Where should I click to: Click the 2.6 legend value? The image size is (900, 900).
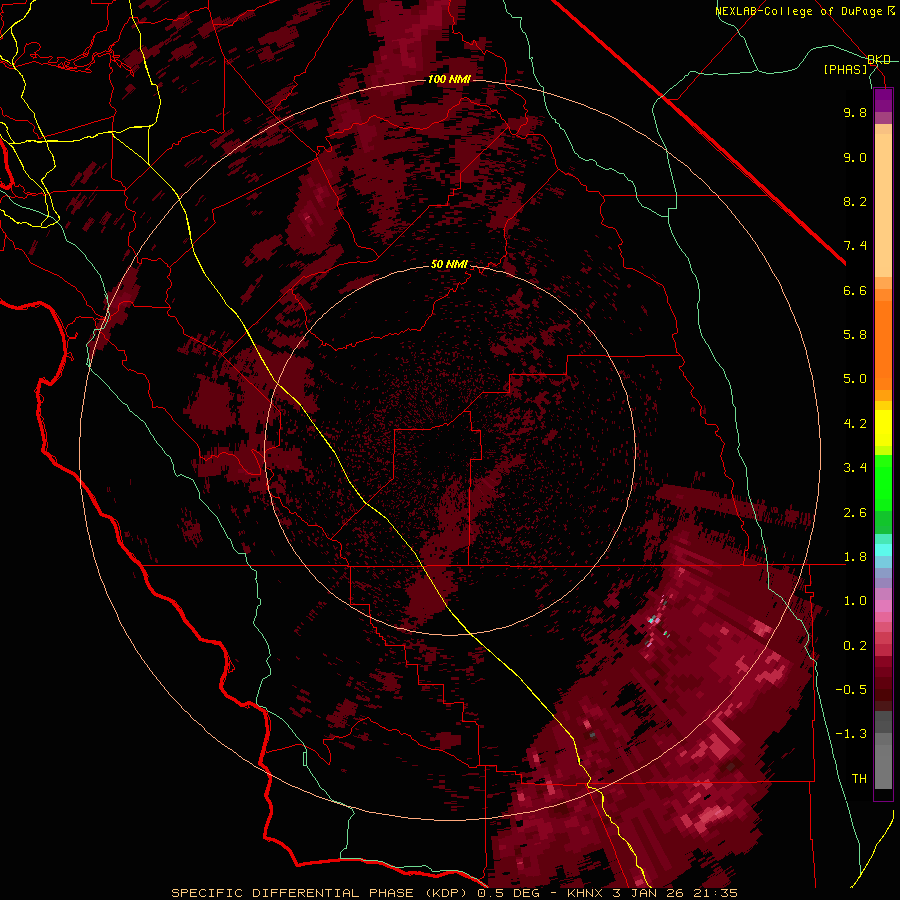855,513
